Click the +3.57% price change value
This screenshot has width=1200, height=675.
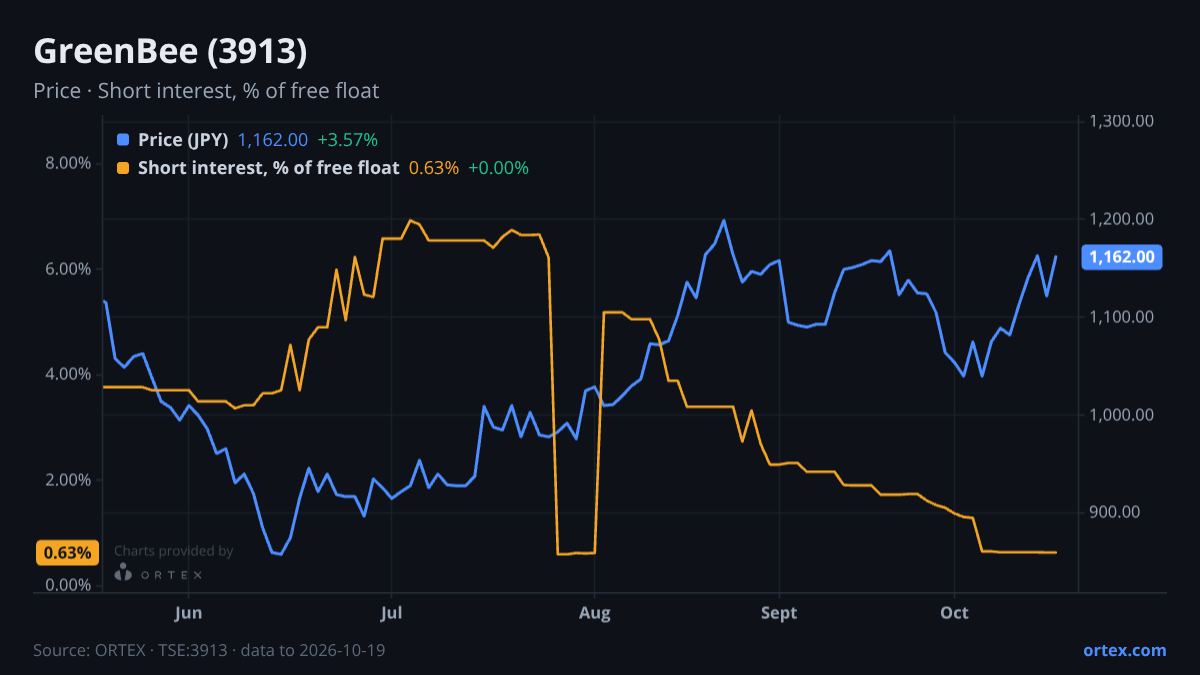click(347, 140)
